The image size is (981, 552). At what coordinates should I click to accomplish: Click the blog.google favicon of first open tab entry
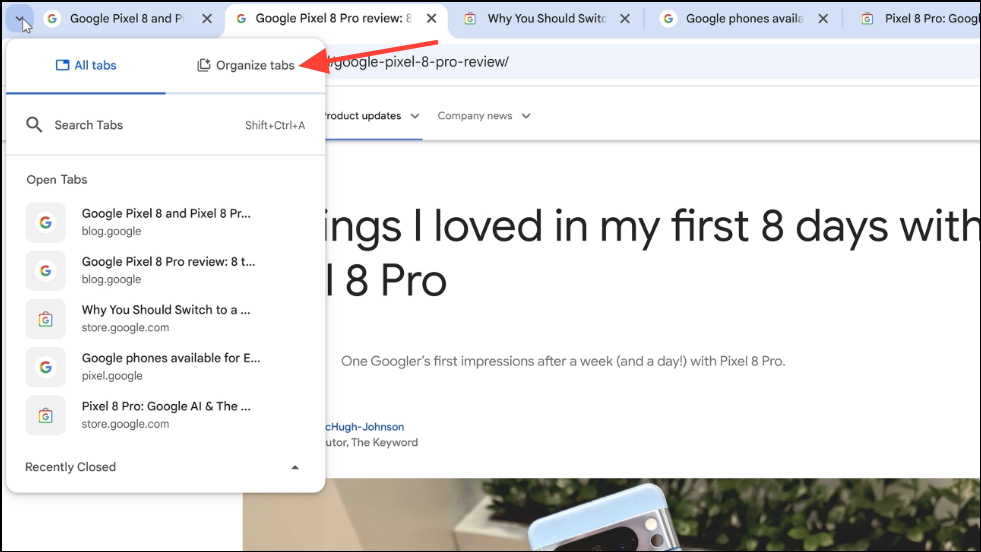46,222
